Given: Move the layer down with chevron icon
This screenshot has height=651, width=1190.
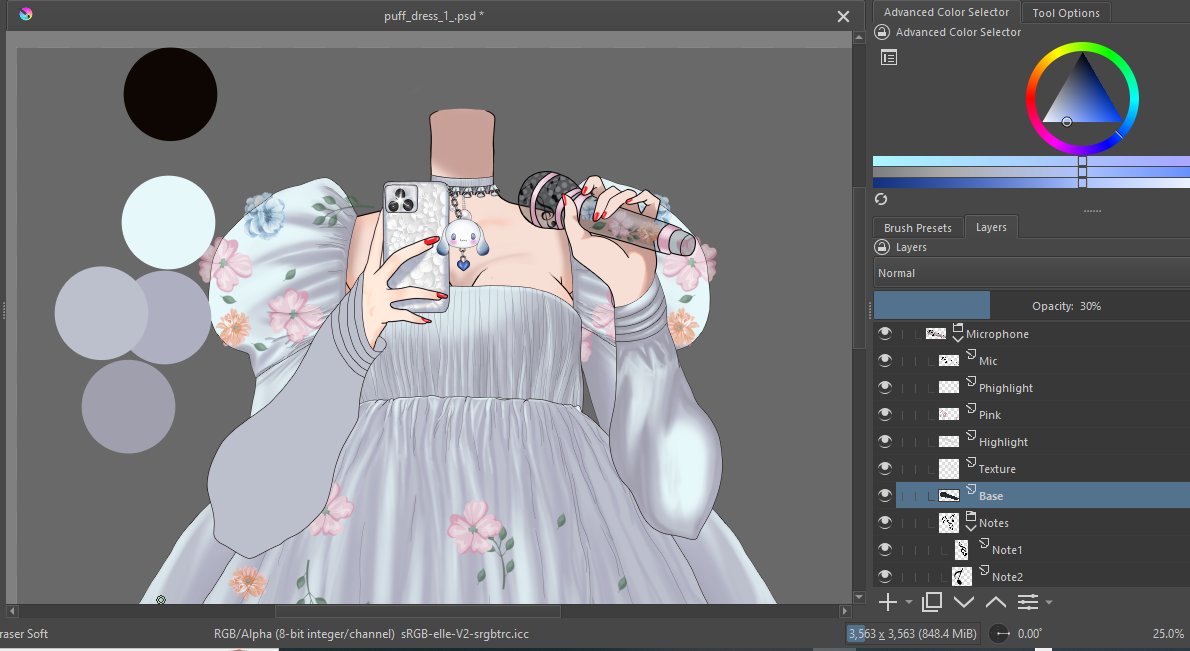Looking at the screenshot, I should tap(964, 602).
